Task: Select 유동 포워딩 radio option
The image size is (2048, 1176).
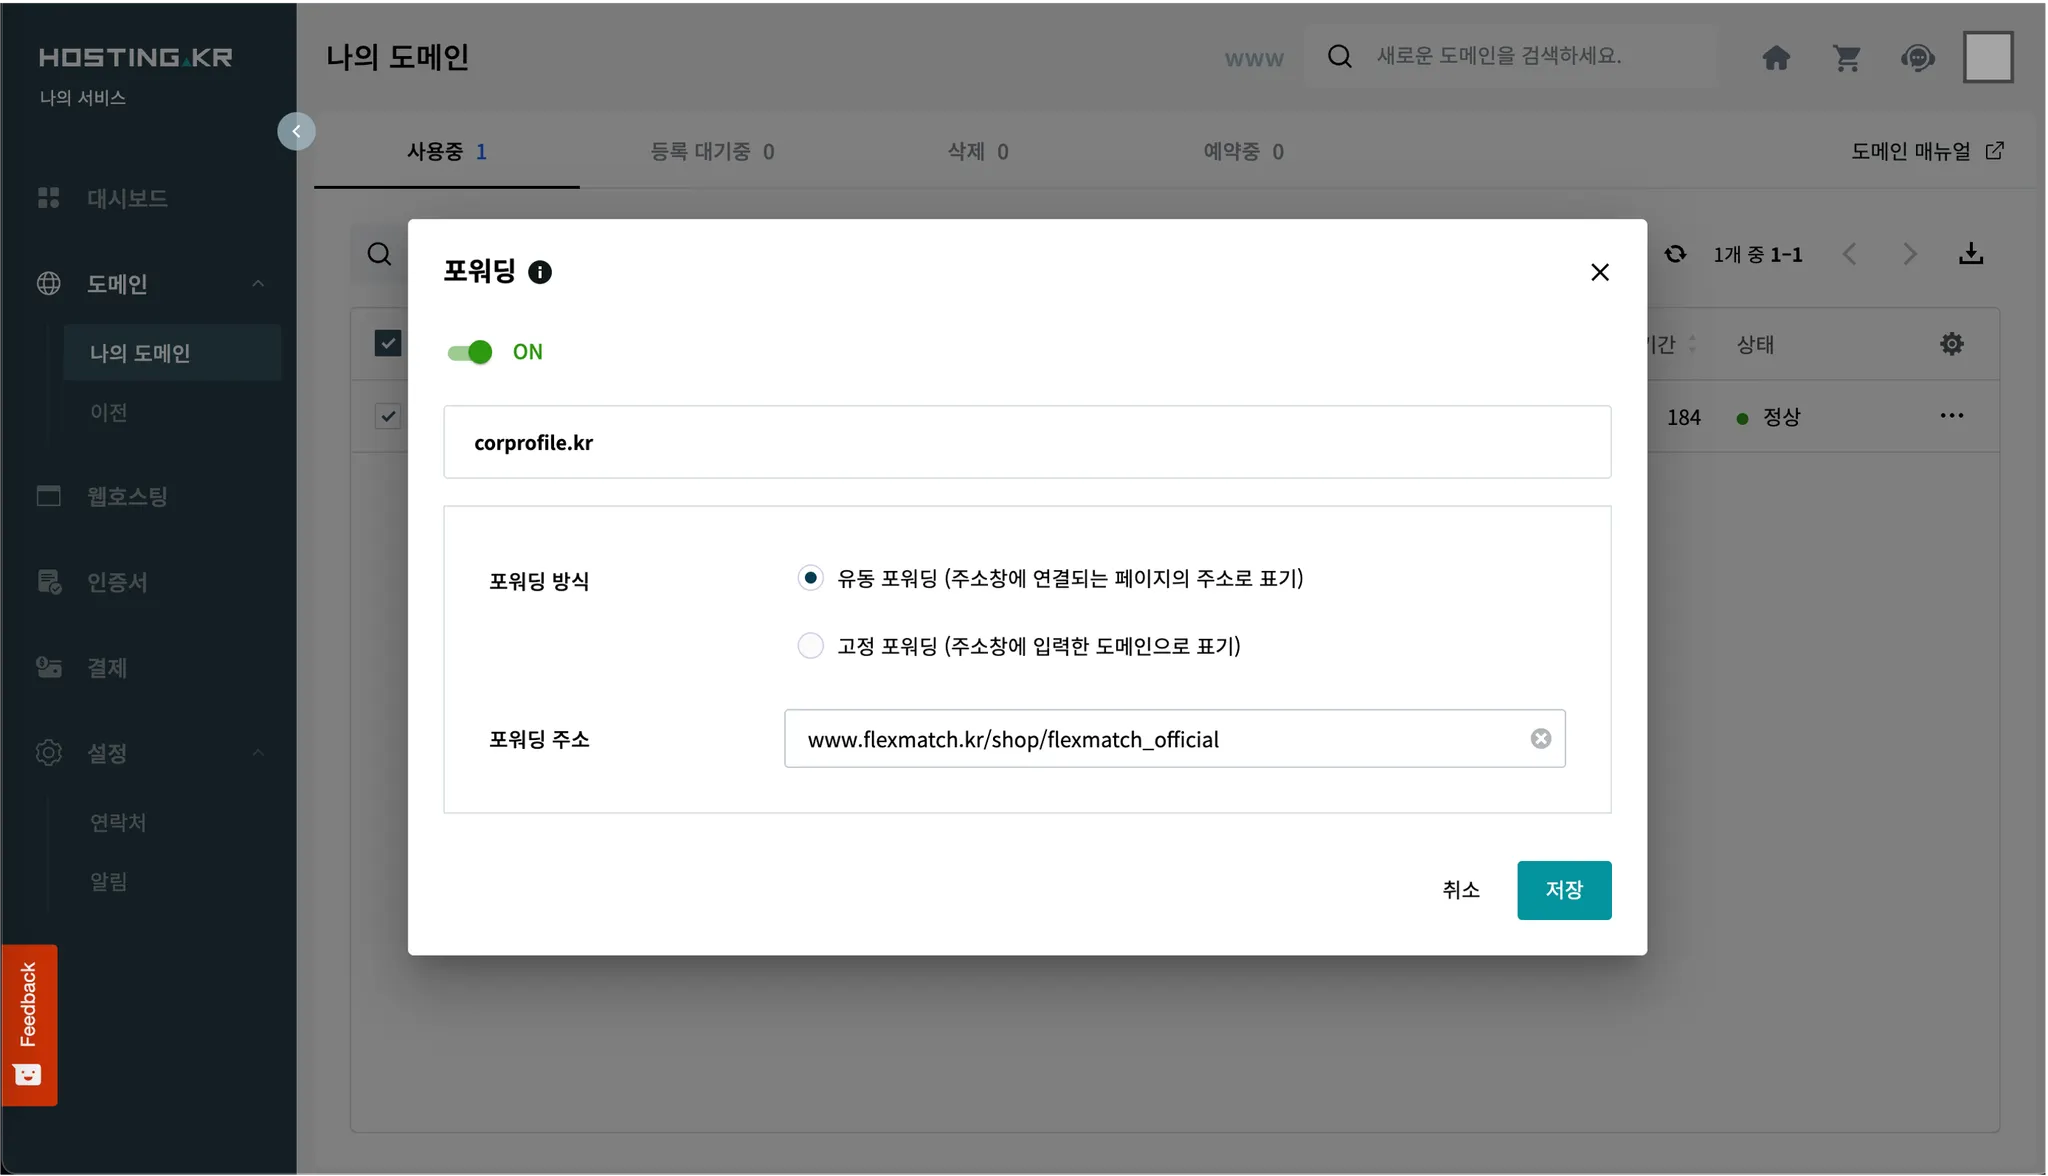Action: (810, 578)
